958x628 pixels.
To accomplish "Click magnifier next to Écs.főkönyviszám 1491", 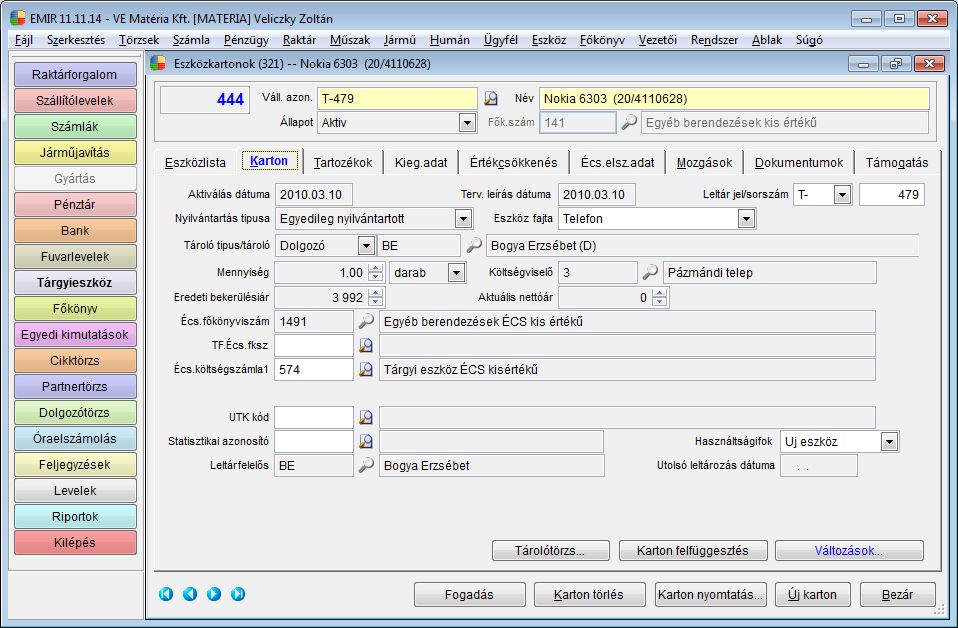I will 365,321.
